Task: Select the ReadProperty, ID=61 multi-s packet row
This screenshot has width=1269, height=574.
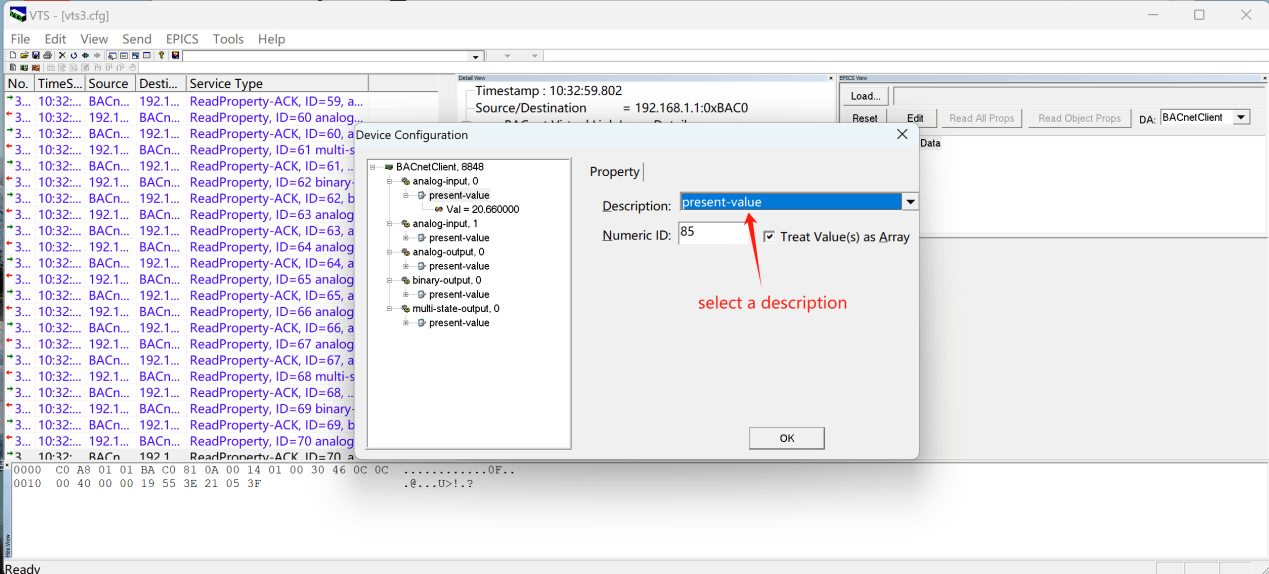Action: pyautogui.click(x=180, y=150)
